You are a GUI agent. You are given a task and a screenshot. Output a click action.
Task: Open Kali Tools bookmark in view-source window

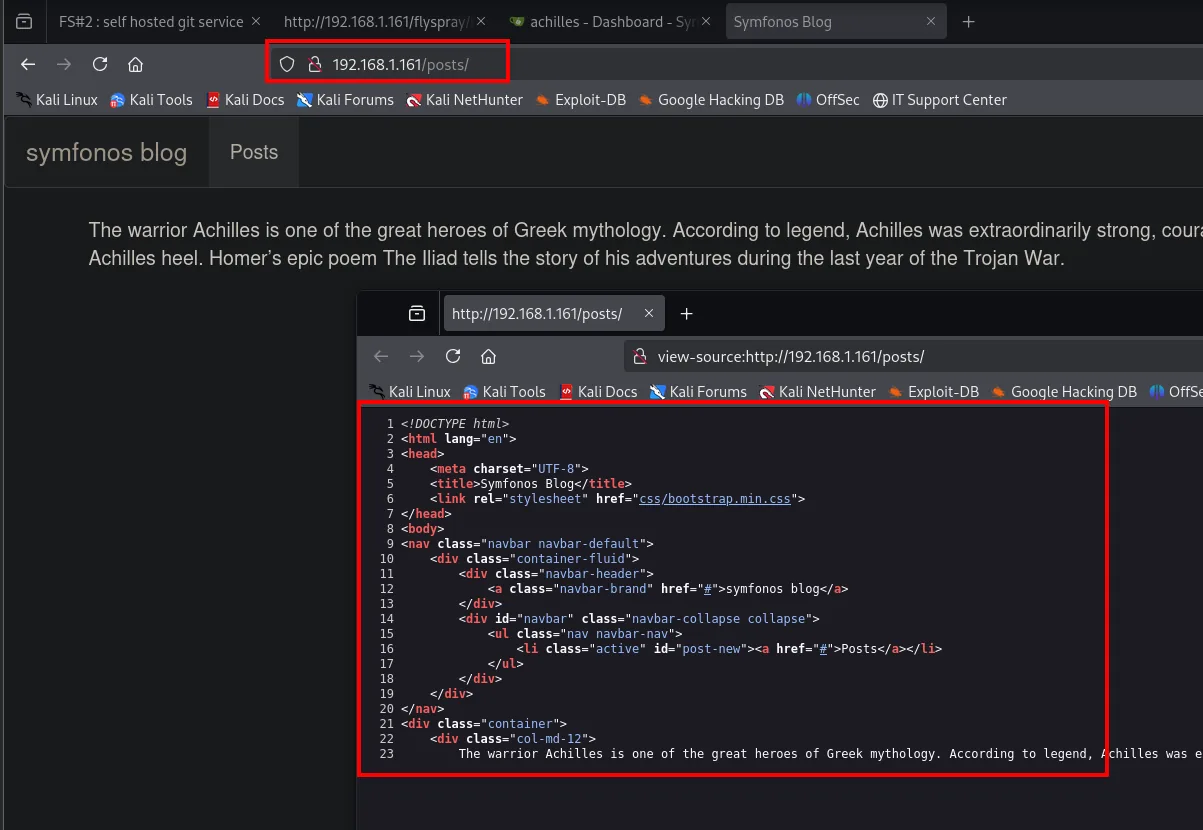point(504,392)
